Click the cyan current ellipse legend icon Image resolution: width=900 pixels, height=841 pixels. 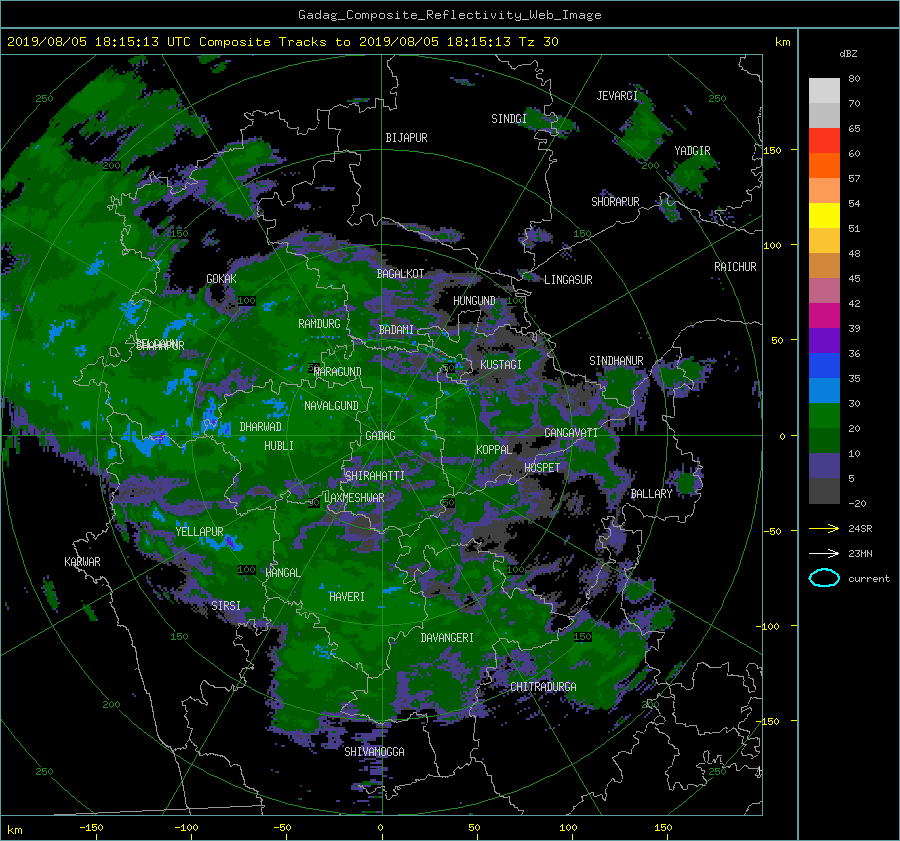coord(824,578)
